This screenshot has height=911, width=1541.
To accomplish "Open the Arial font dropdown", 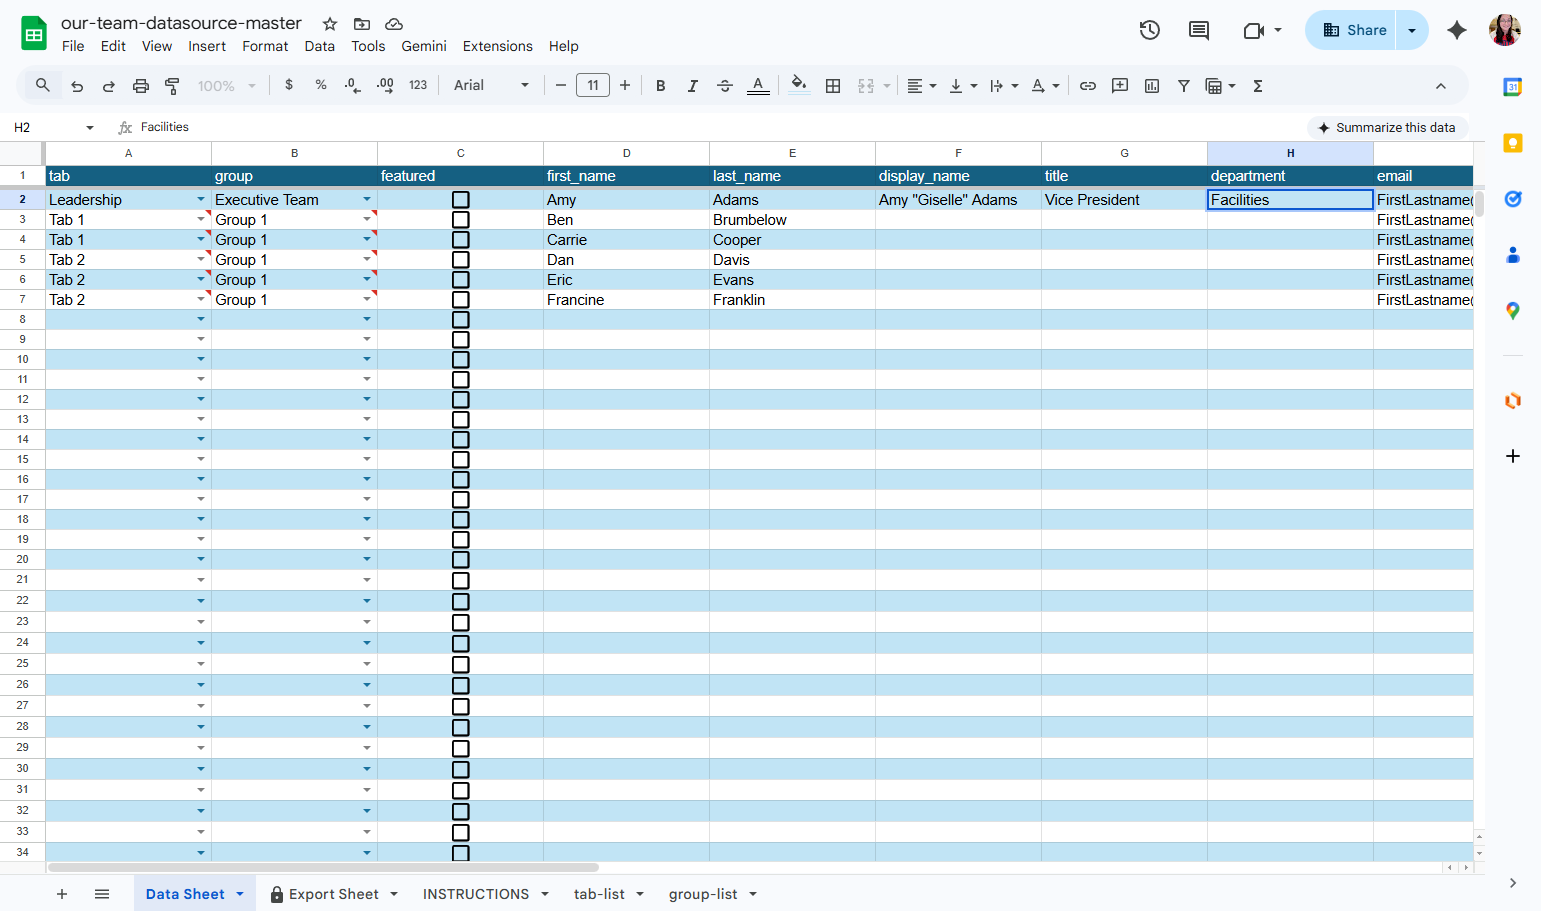I will tap(491, 86).
